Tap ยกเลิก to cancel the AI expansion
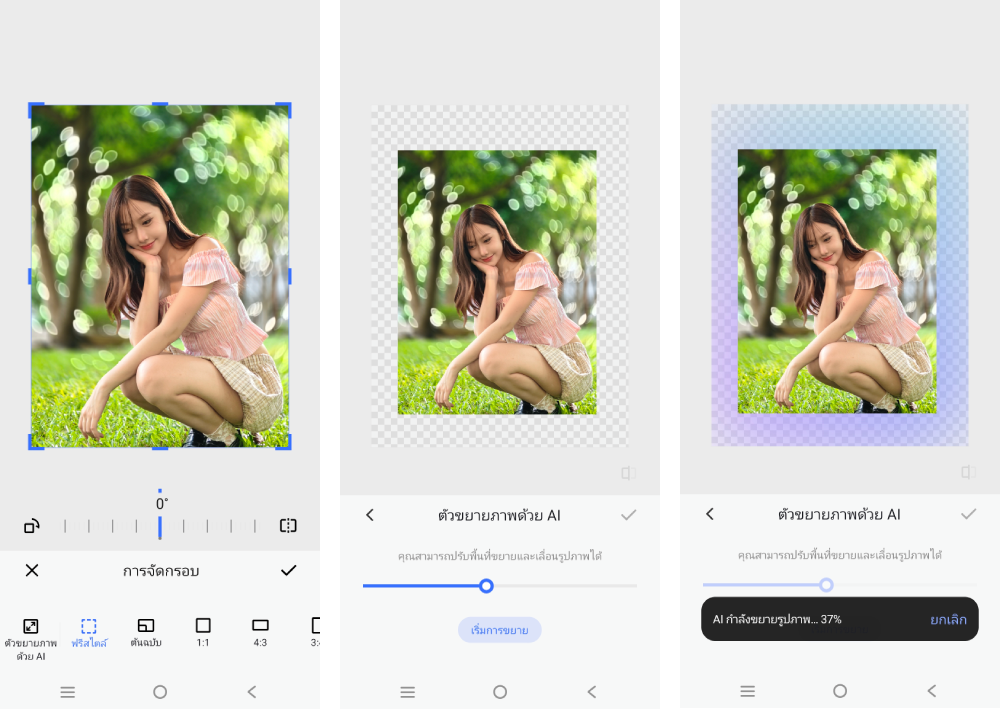 click(x=948, y=619)
